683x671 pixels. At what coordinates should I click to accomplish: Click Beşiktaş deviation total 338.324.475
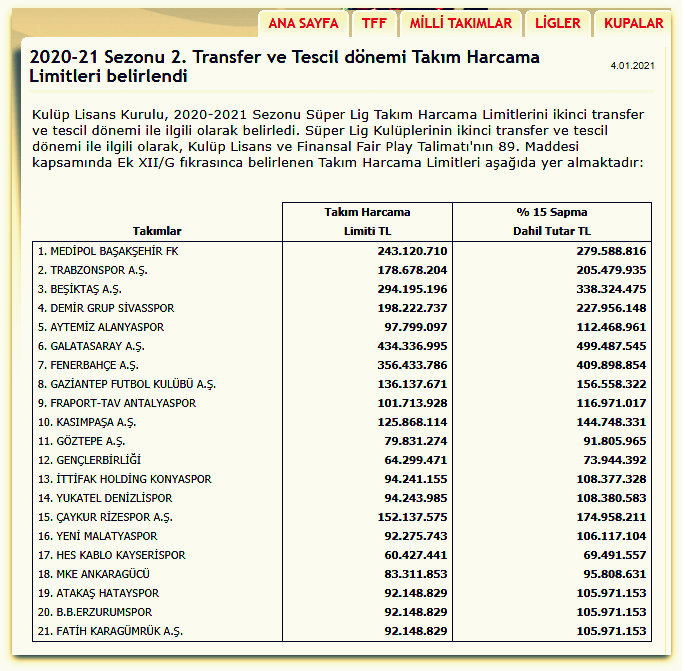[x=611, y=289]
